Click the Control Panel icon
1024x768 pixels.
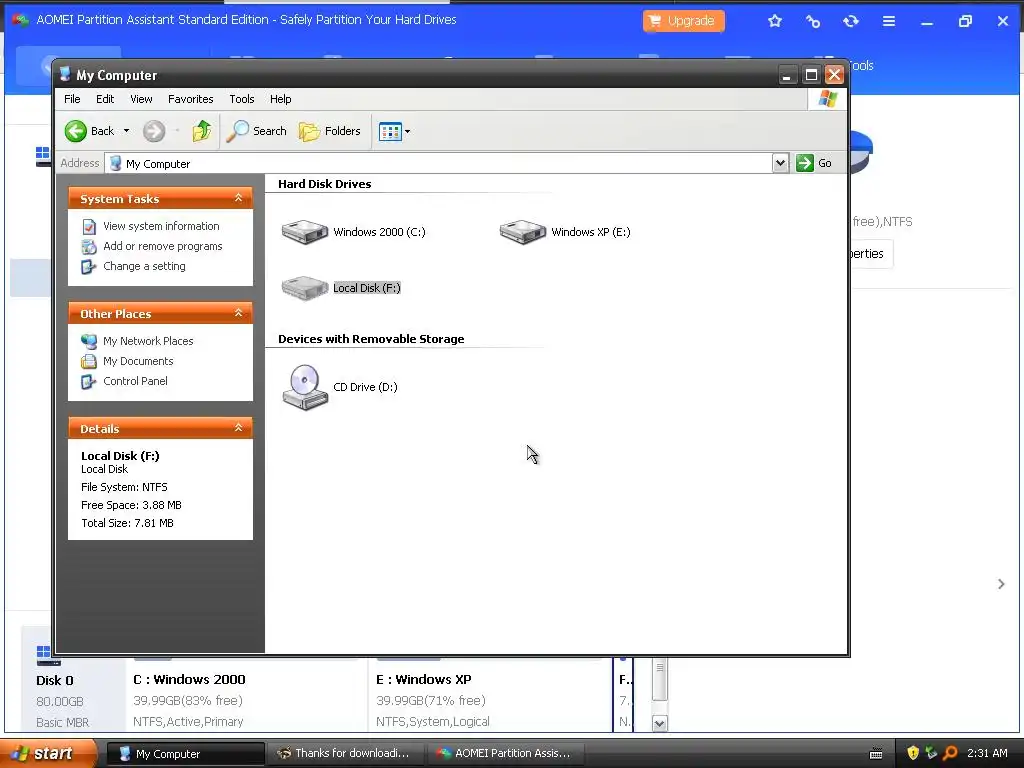(89, 382)
